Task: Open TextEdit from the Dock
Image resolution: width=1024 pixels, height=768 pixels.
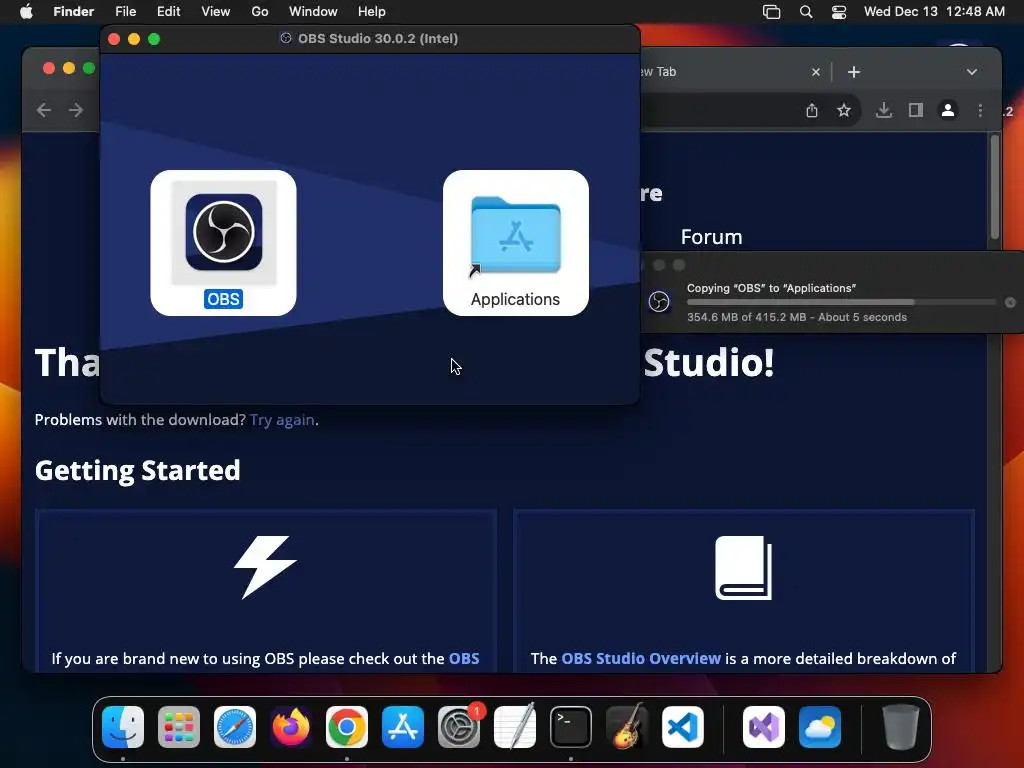Action: click(515, 727)
